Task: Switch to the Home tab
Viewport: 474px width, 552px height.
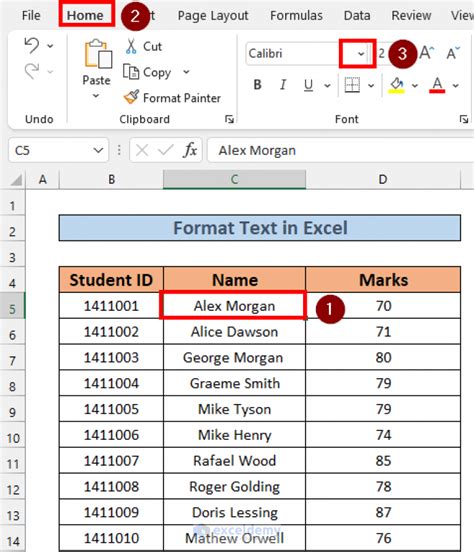Action: 85,15
